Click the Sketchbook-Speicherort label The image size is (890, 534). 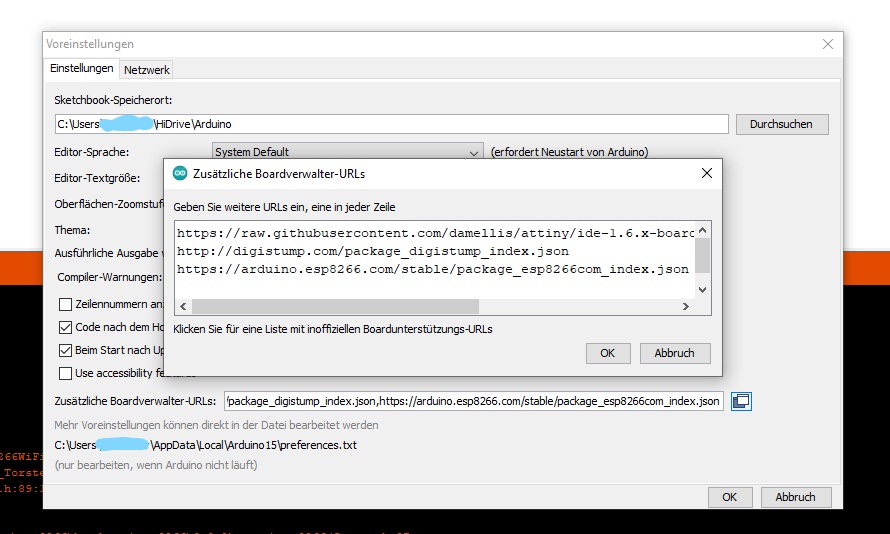(x=113, y=100)
